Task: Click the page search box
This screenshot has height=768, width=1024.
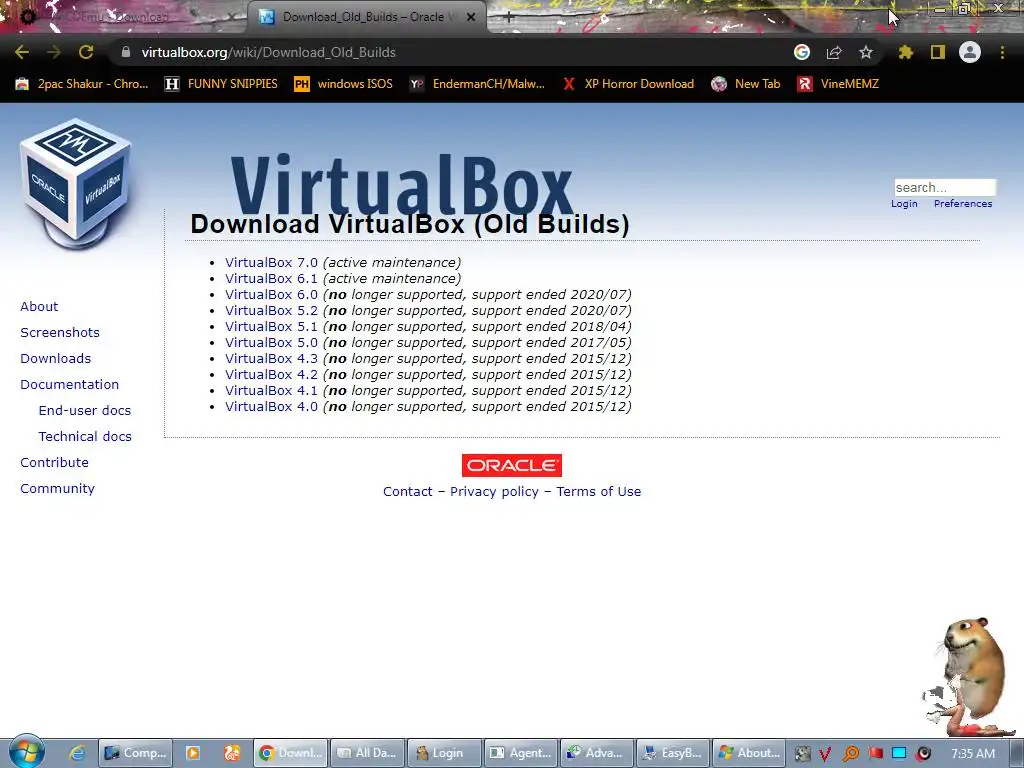Action: pos(945,187)
